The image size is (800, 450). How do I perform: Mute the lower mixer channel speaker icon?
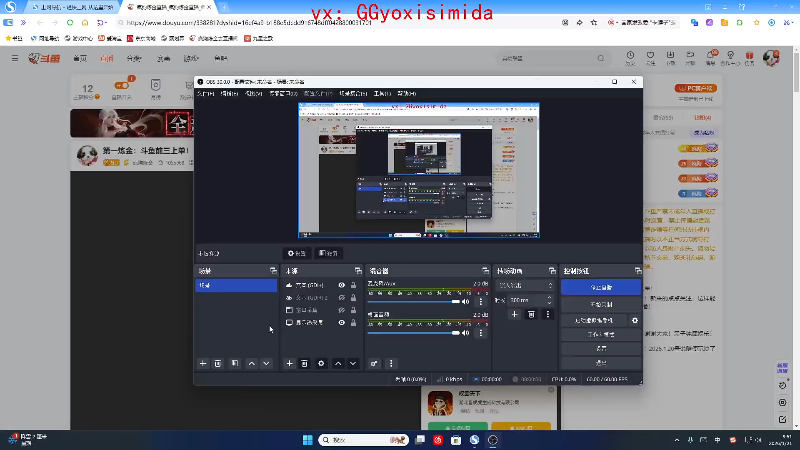[465, 333]
